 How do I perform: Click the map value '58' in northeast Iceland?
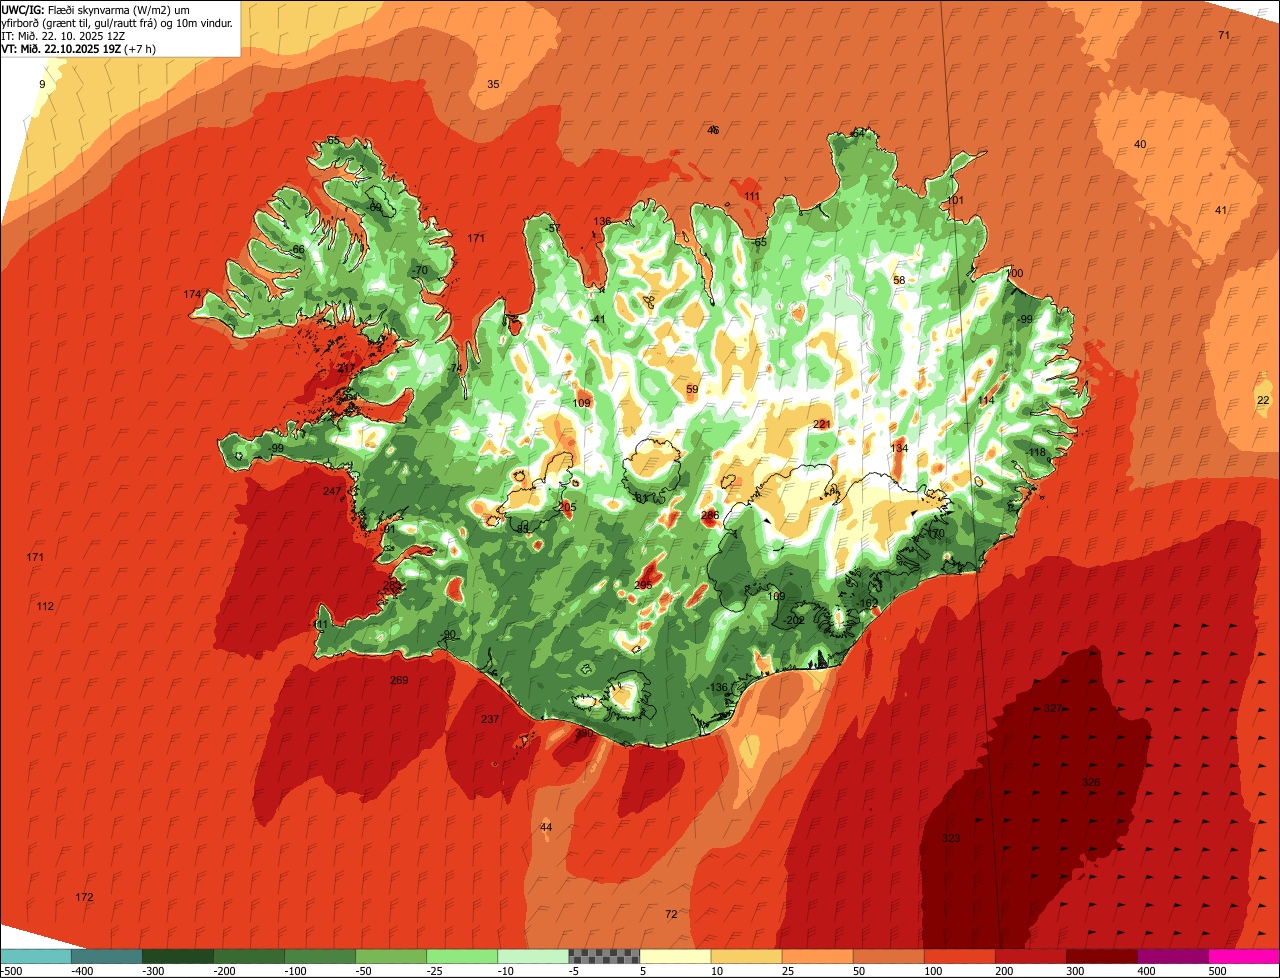pos(899,280)
